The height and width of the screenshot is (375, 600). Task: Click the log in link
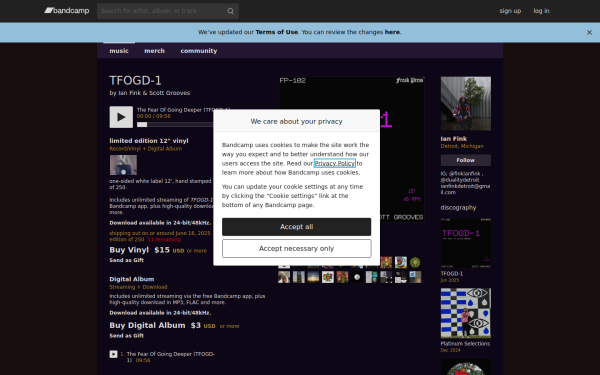tap(541, 11)
